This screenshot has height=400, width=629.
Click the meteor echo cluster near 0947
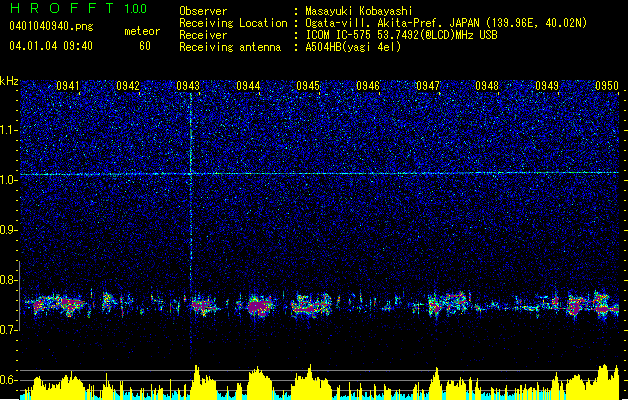(x=449, y=304)
